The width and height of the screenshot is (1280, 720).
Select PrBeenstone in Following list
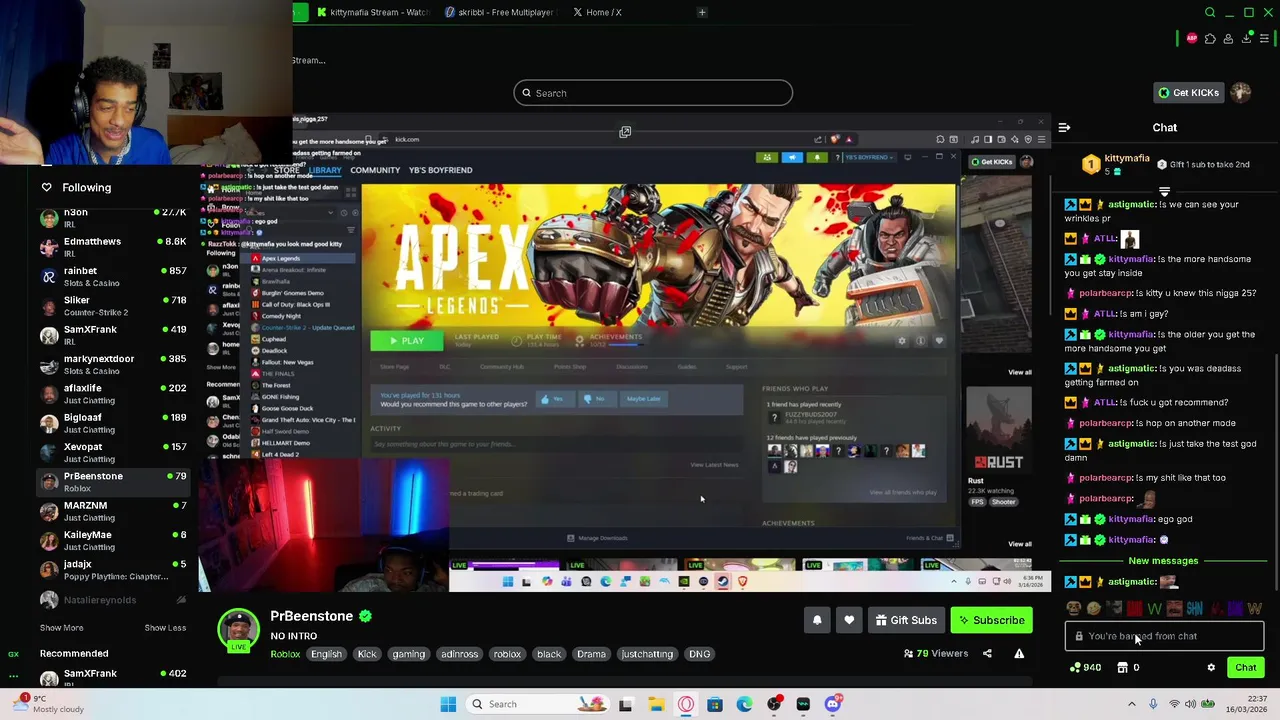(x=113, y=482)
